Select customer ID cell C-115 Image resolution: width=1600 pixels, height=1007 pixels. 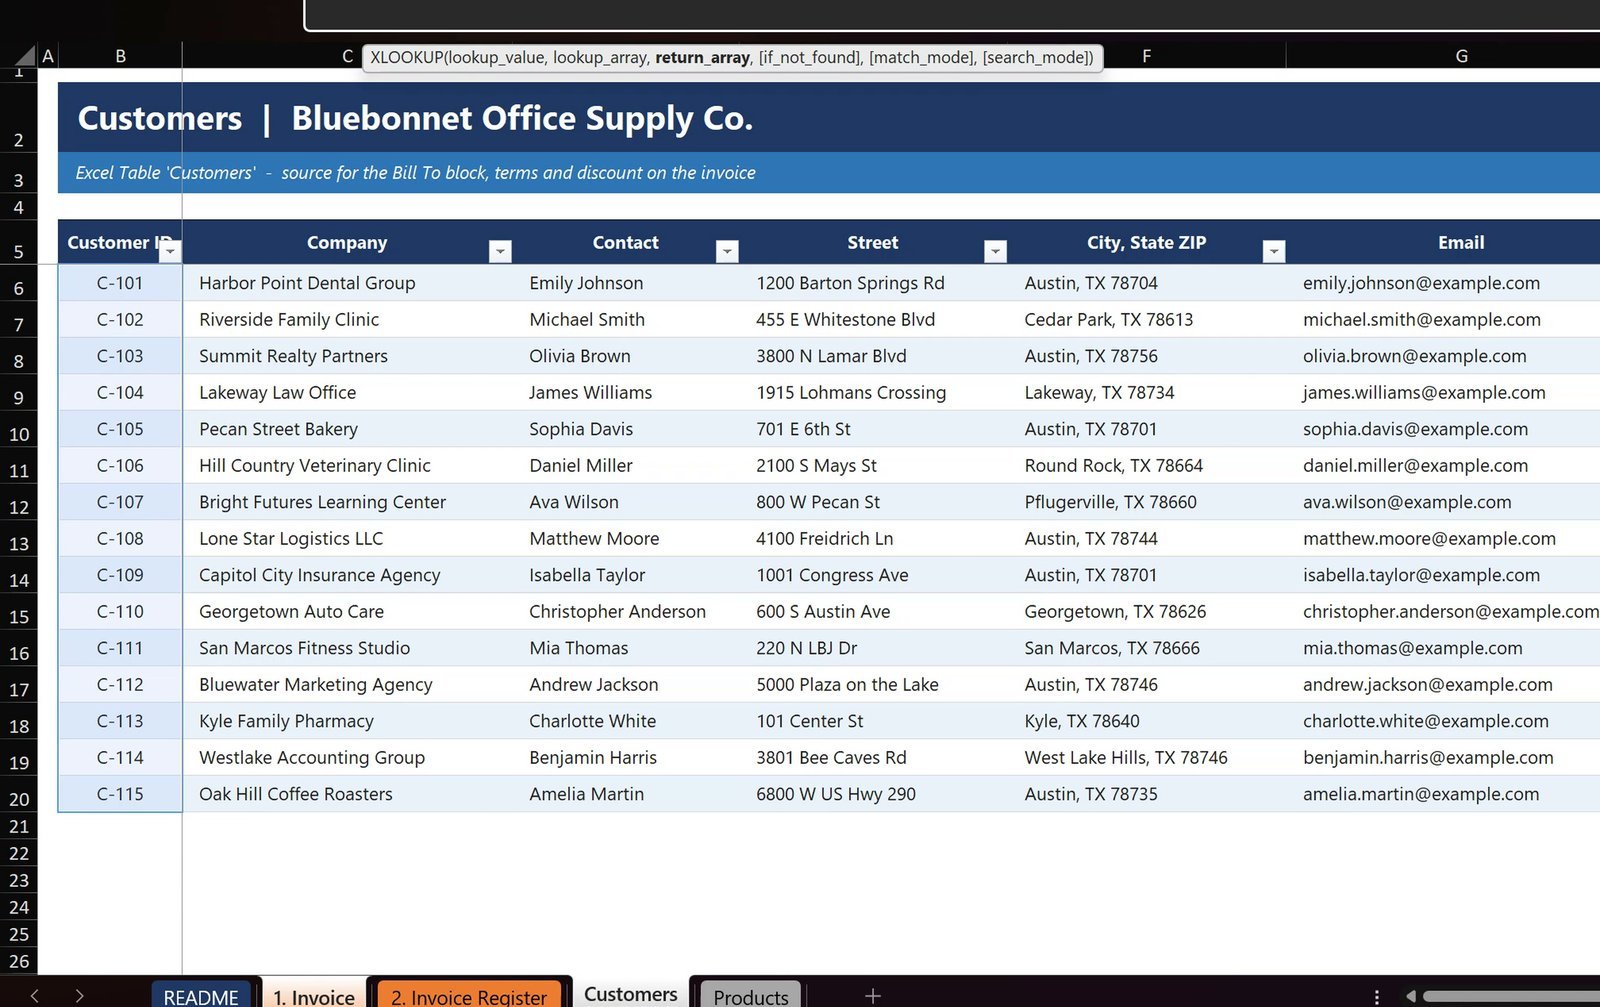pyautogui.click(x=120, y=794)
